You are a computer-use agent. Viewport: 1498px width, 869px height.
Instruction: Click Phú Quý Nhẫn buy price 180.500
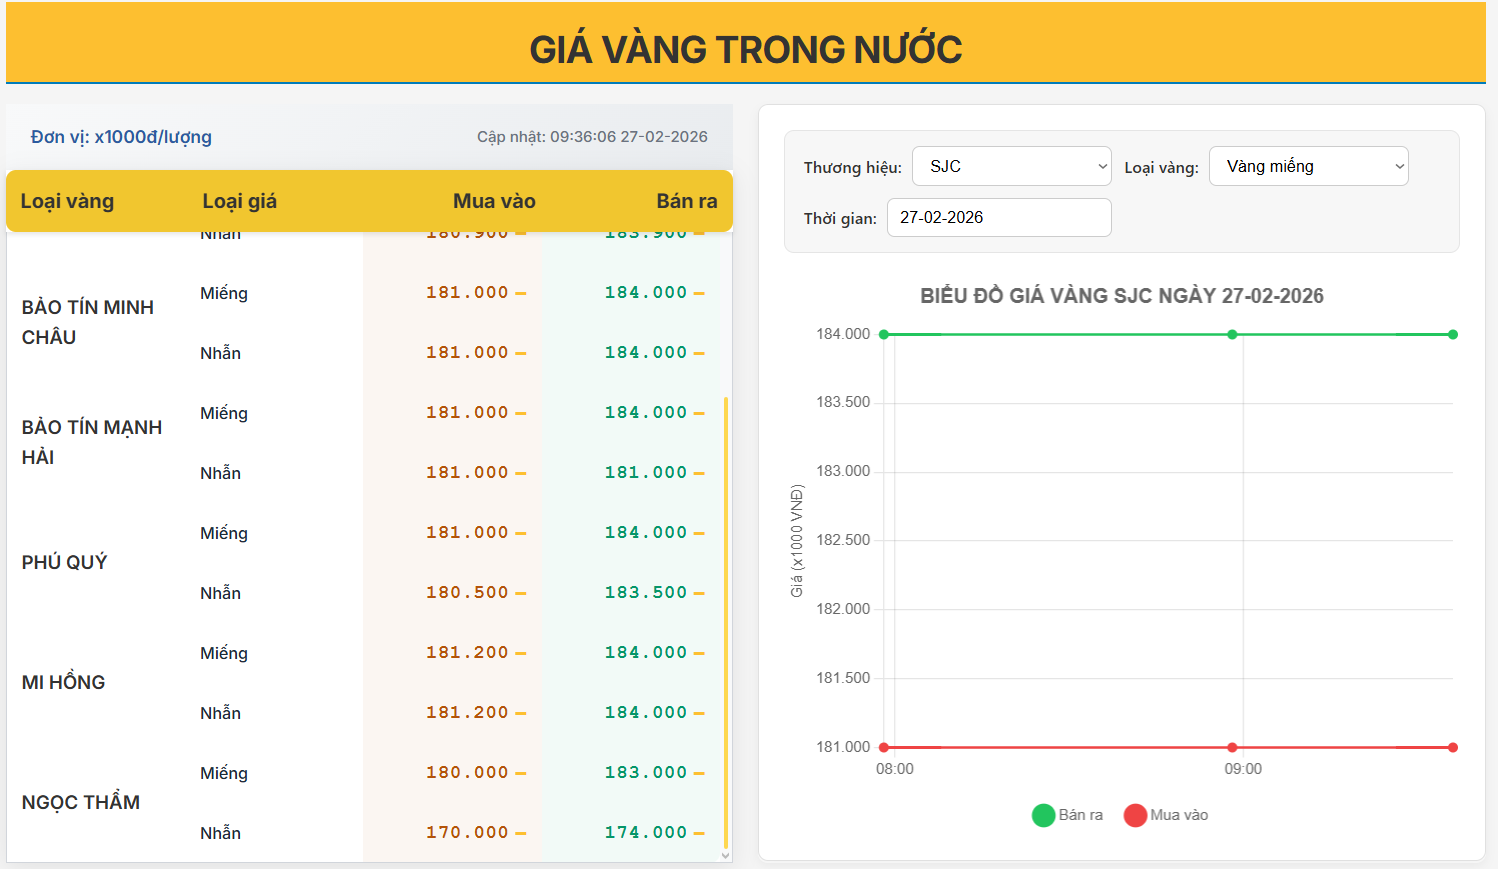[x=467, y=592]
